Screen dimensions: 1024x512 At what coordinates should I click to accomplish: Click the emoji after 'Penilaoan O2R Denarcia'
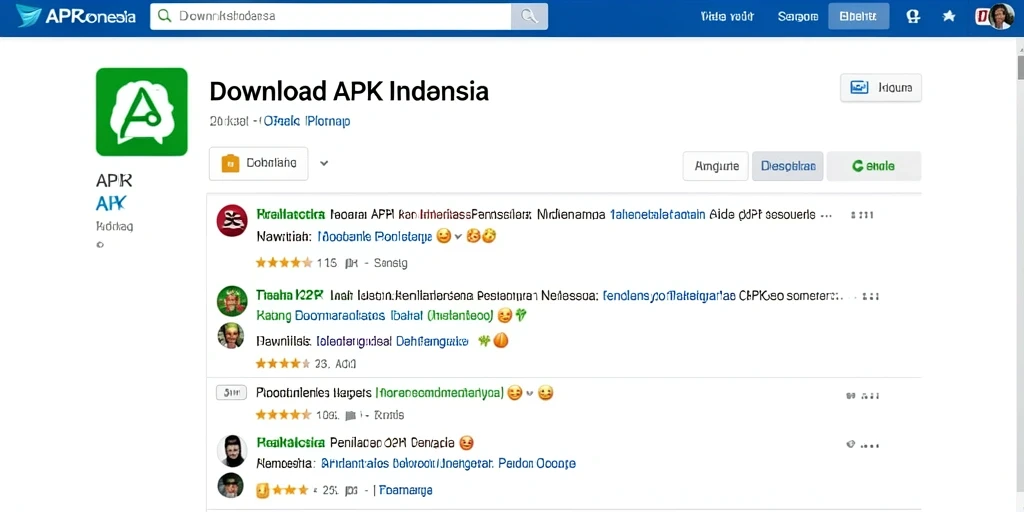point(466,442)
